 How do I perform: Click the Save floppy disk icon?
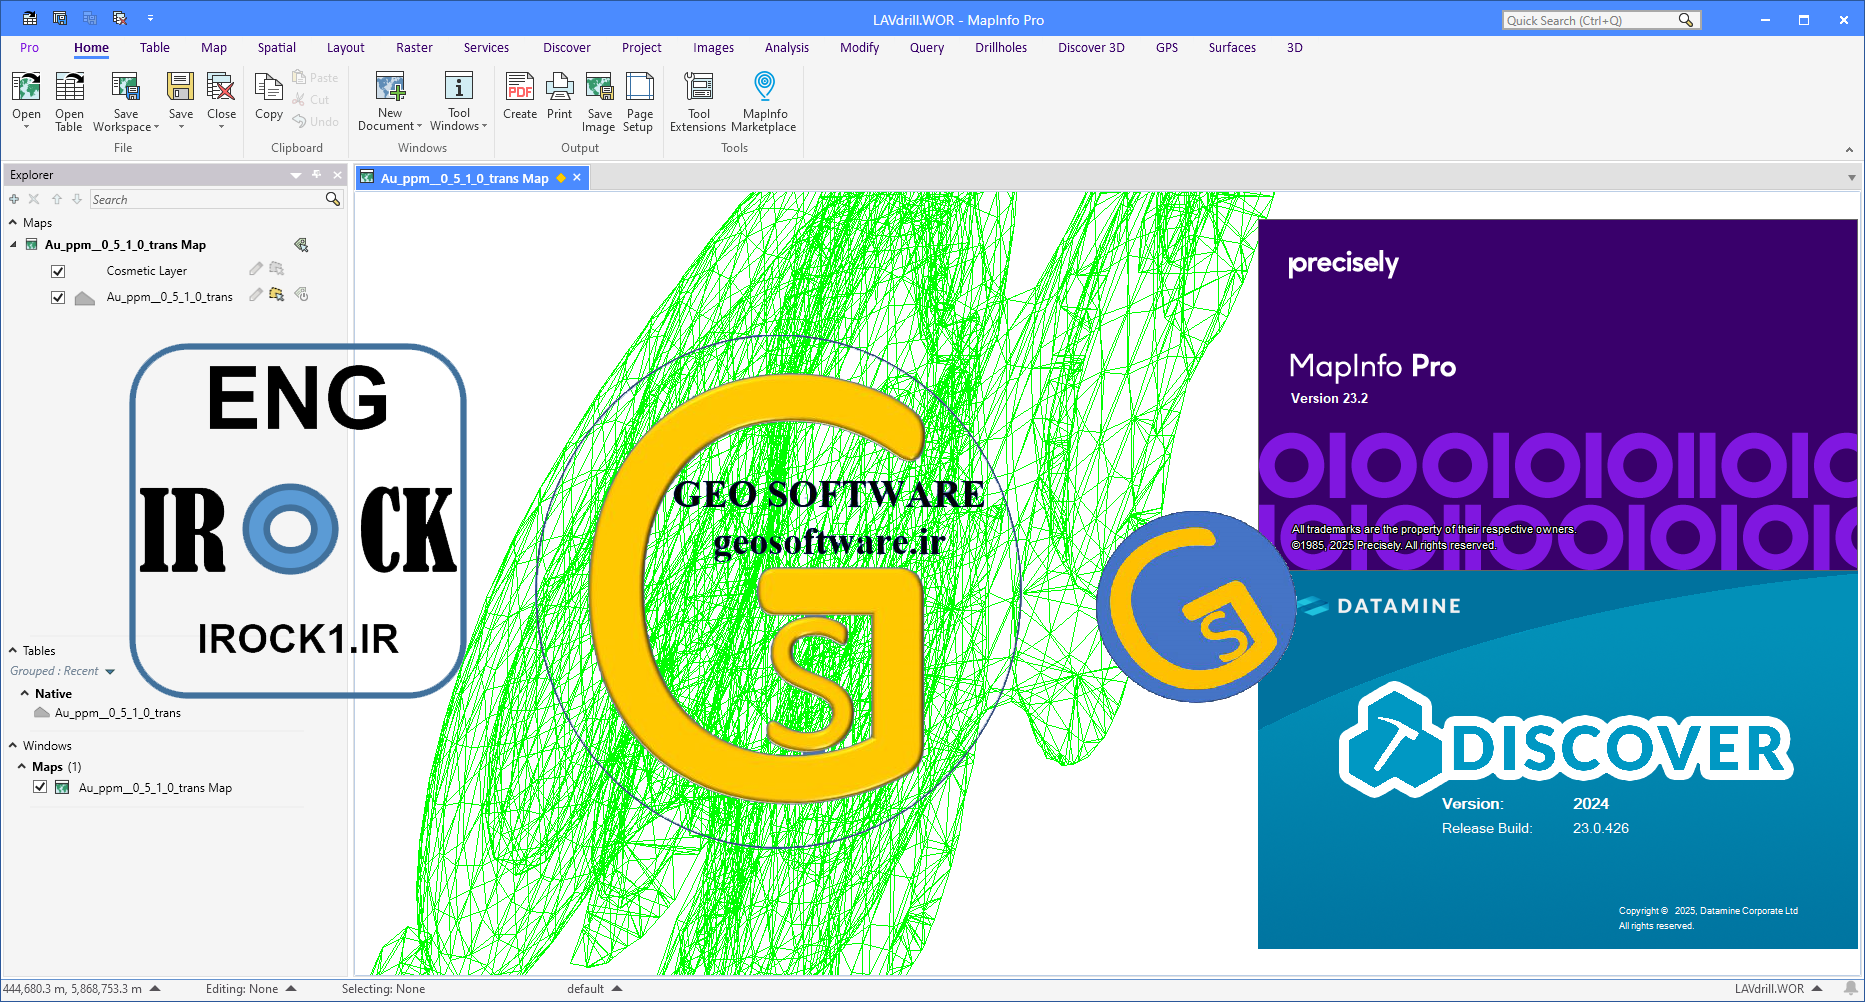181,88
